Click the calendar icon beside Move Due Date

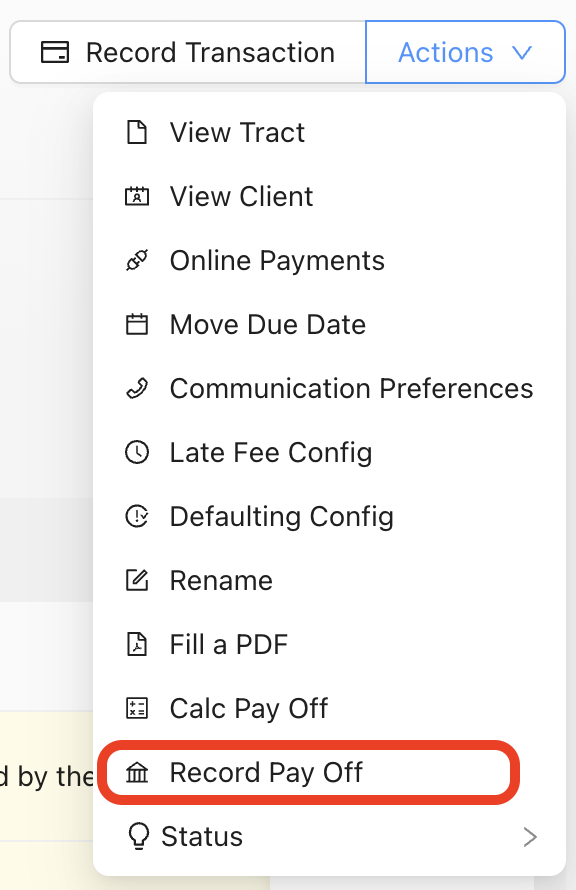point(137,325)
